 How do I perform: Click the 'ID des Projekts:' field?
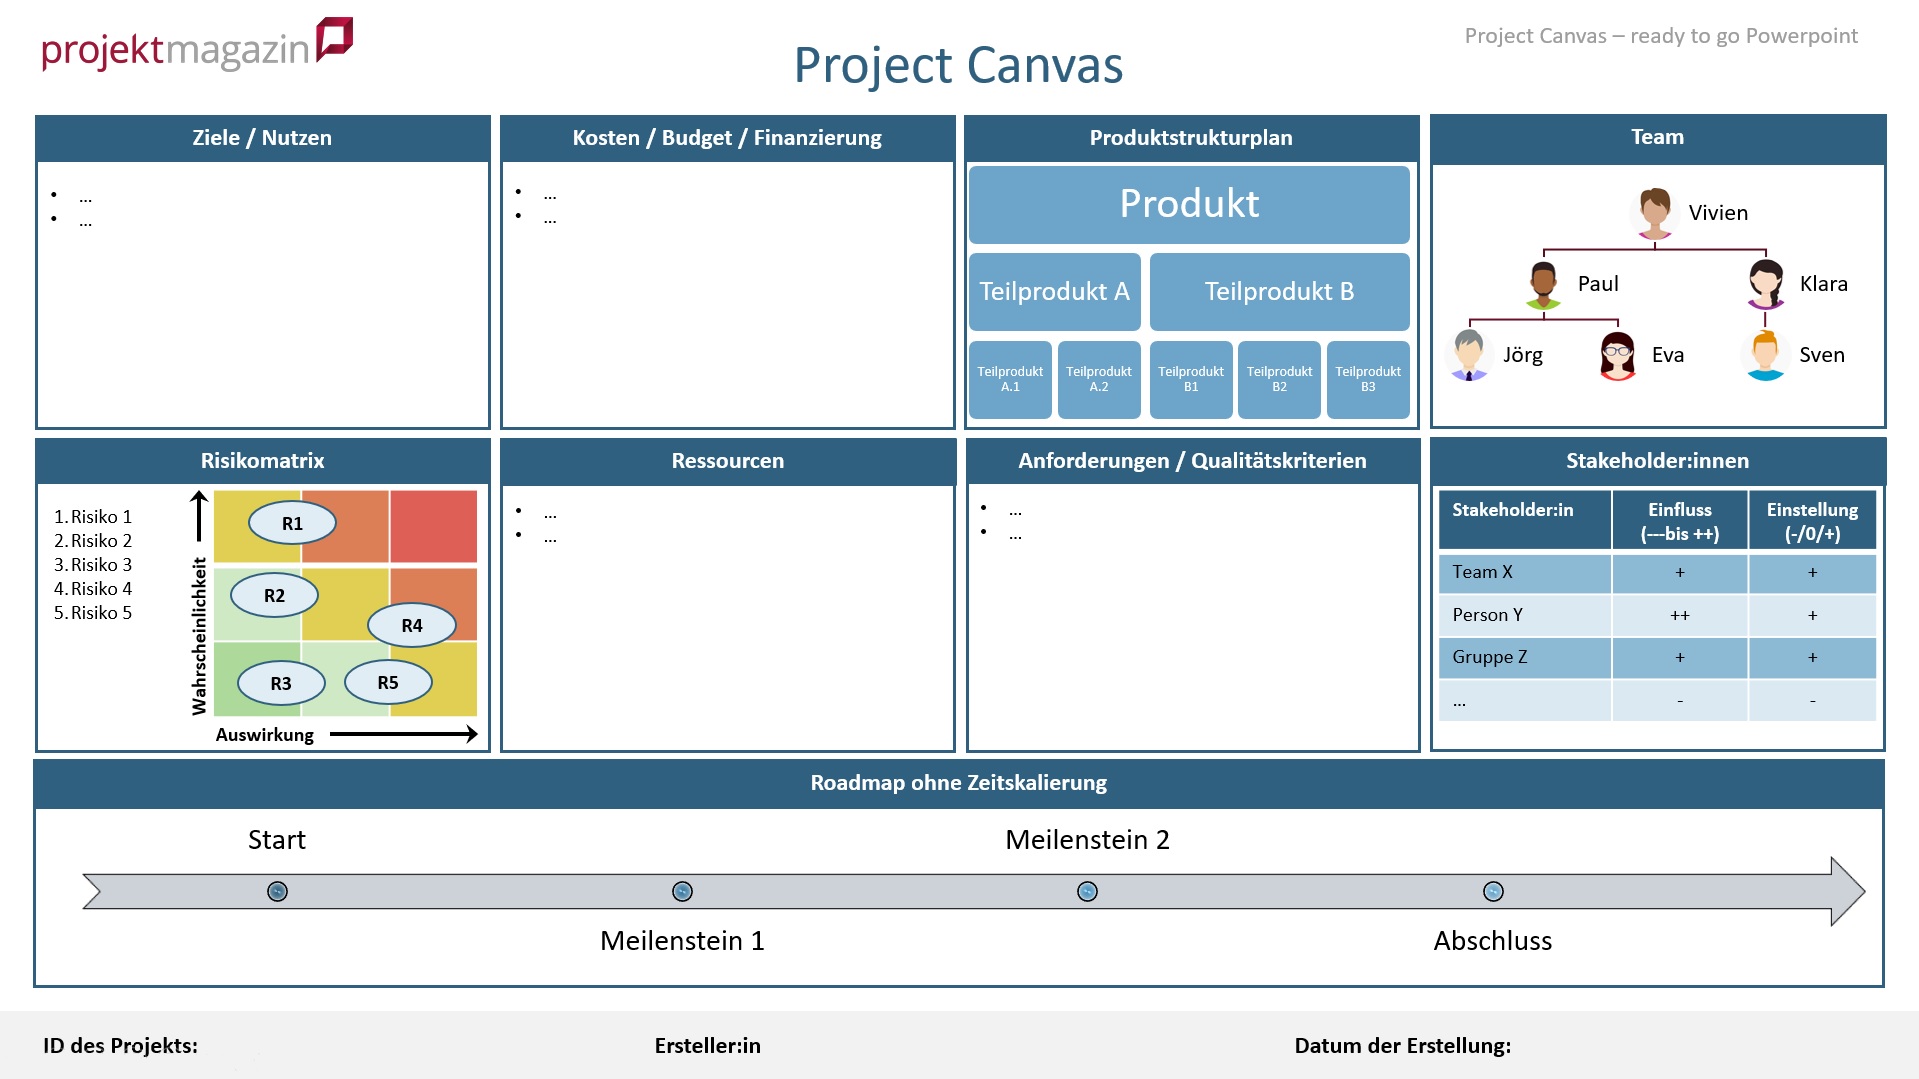point(120,1046)
